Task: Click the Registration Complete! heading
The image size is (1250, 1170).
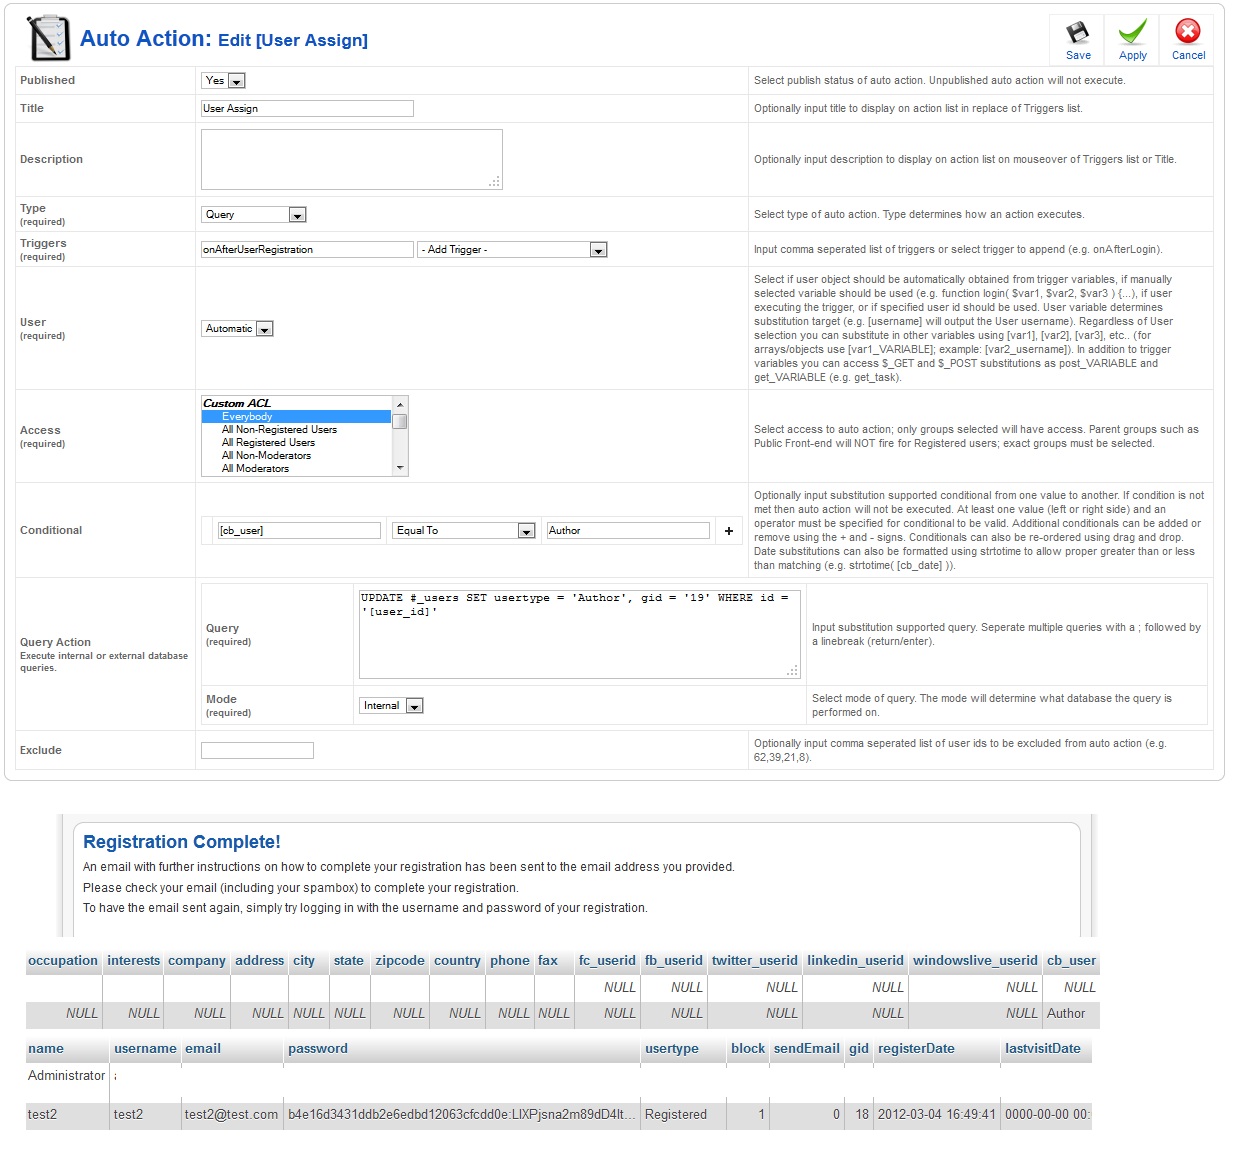Action: 182,842
